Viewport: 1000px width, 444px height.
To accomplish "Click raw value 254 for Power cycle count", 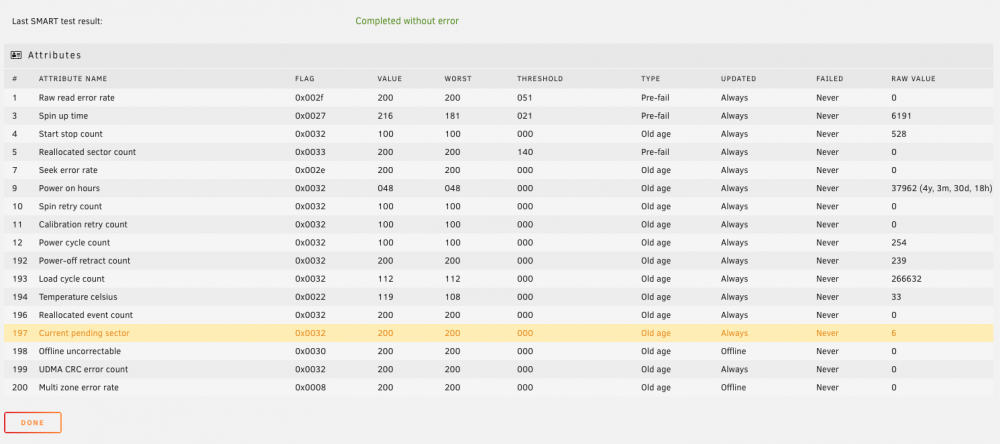I will (x=899, y=242).
